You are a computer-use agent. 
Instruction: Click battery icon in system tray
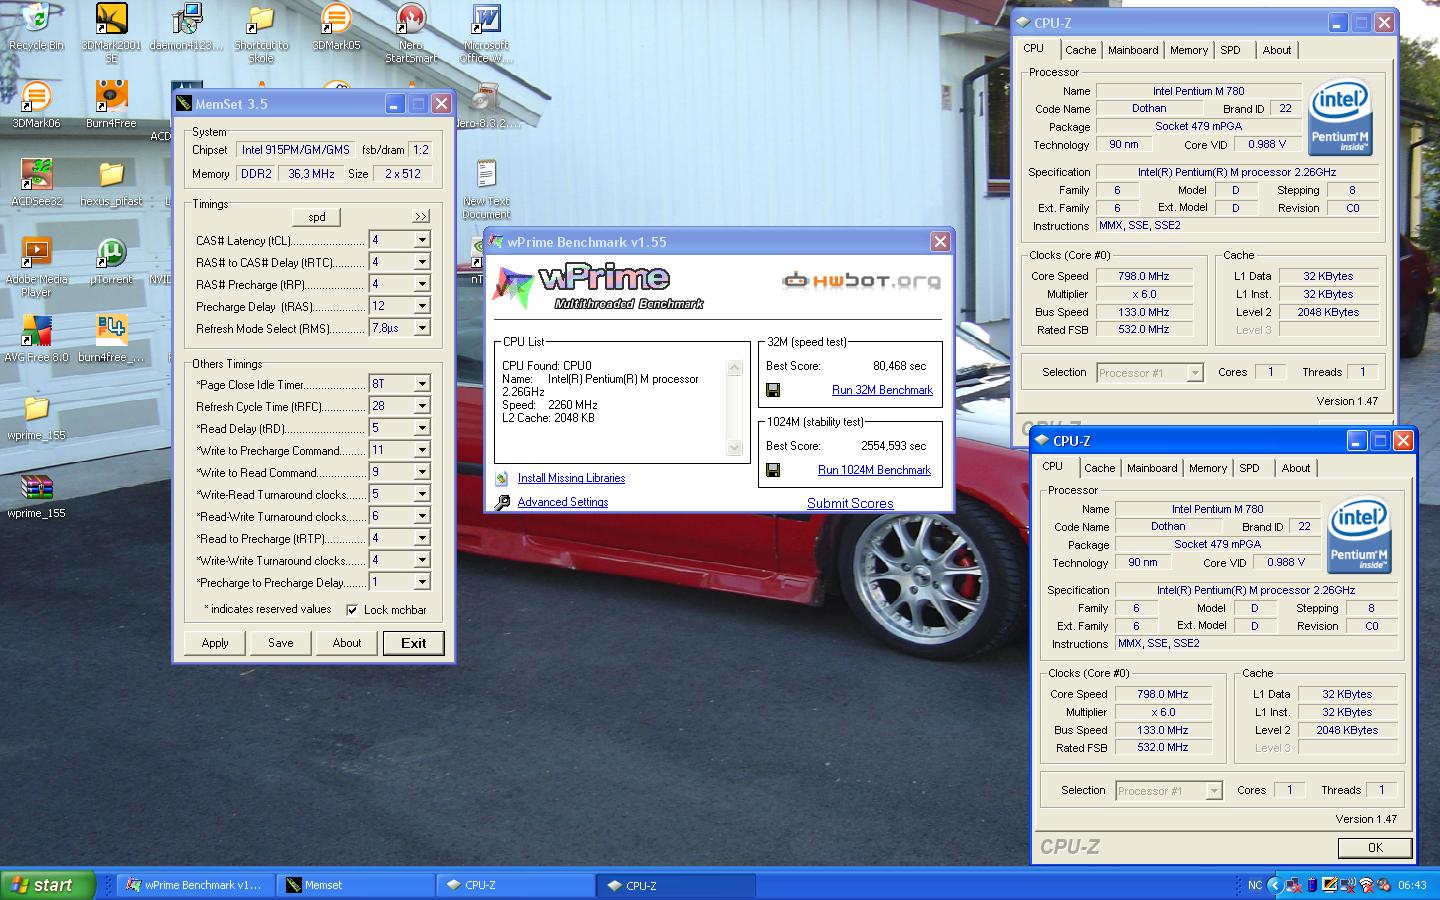click(x=1312, y=885)
